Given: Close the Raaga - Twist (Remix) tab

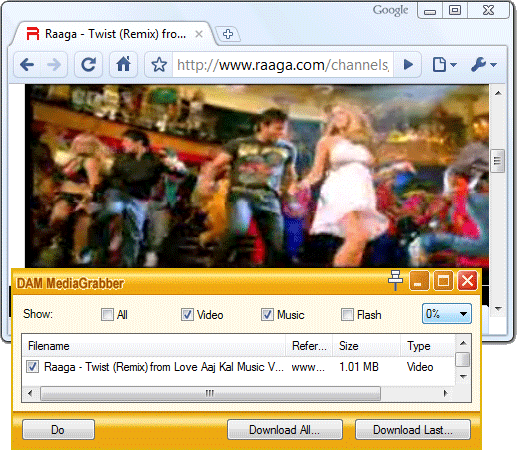Looking at the screenshot, I should coord(199,34).
